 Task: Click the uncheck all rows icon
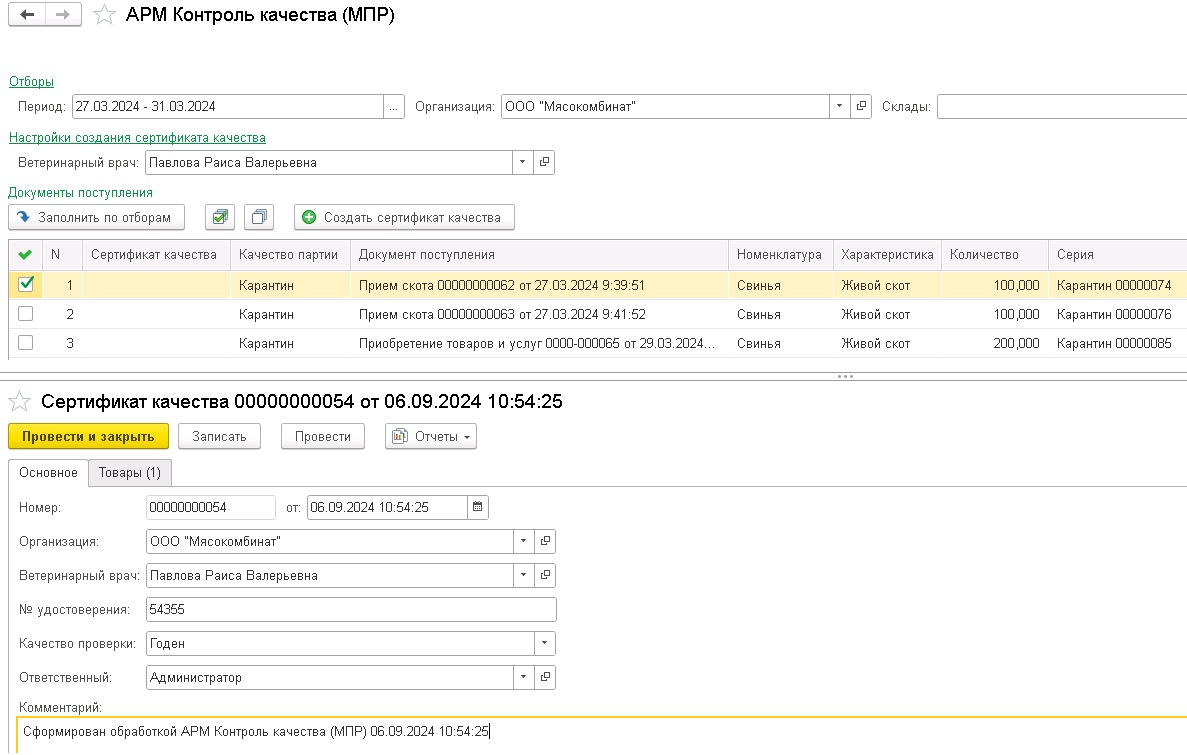(x=259, y=217)
